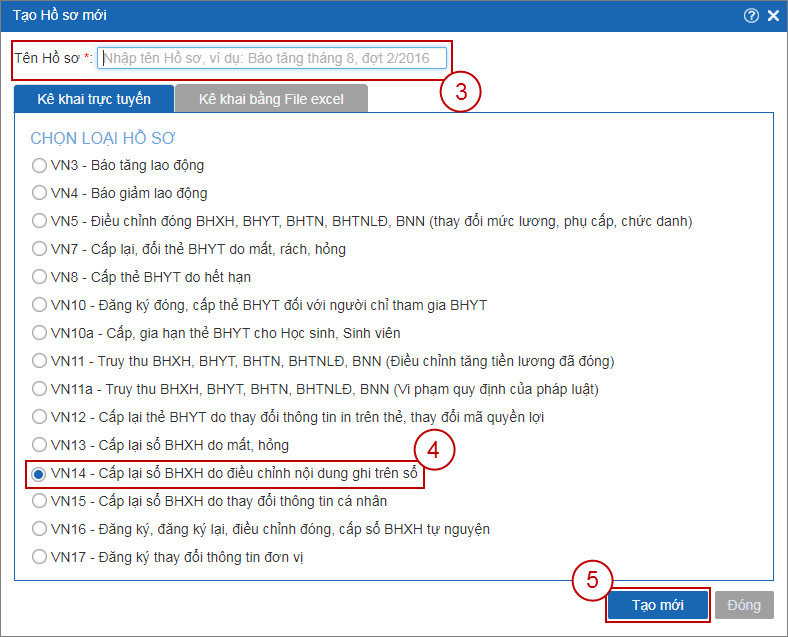
Task: Choose VN10 - Đăng ký đóng, cấp thẻ BHYT radio
Action: pos(39,305)
